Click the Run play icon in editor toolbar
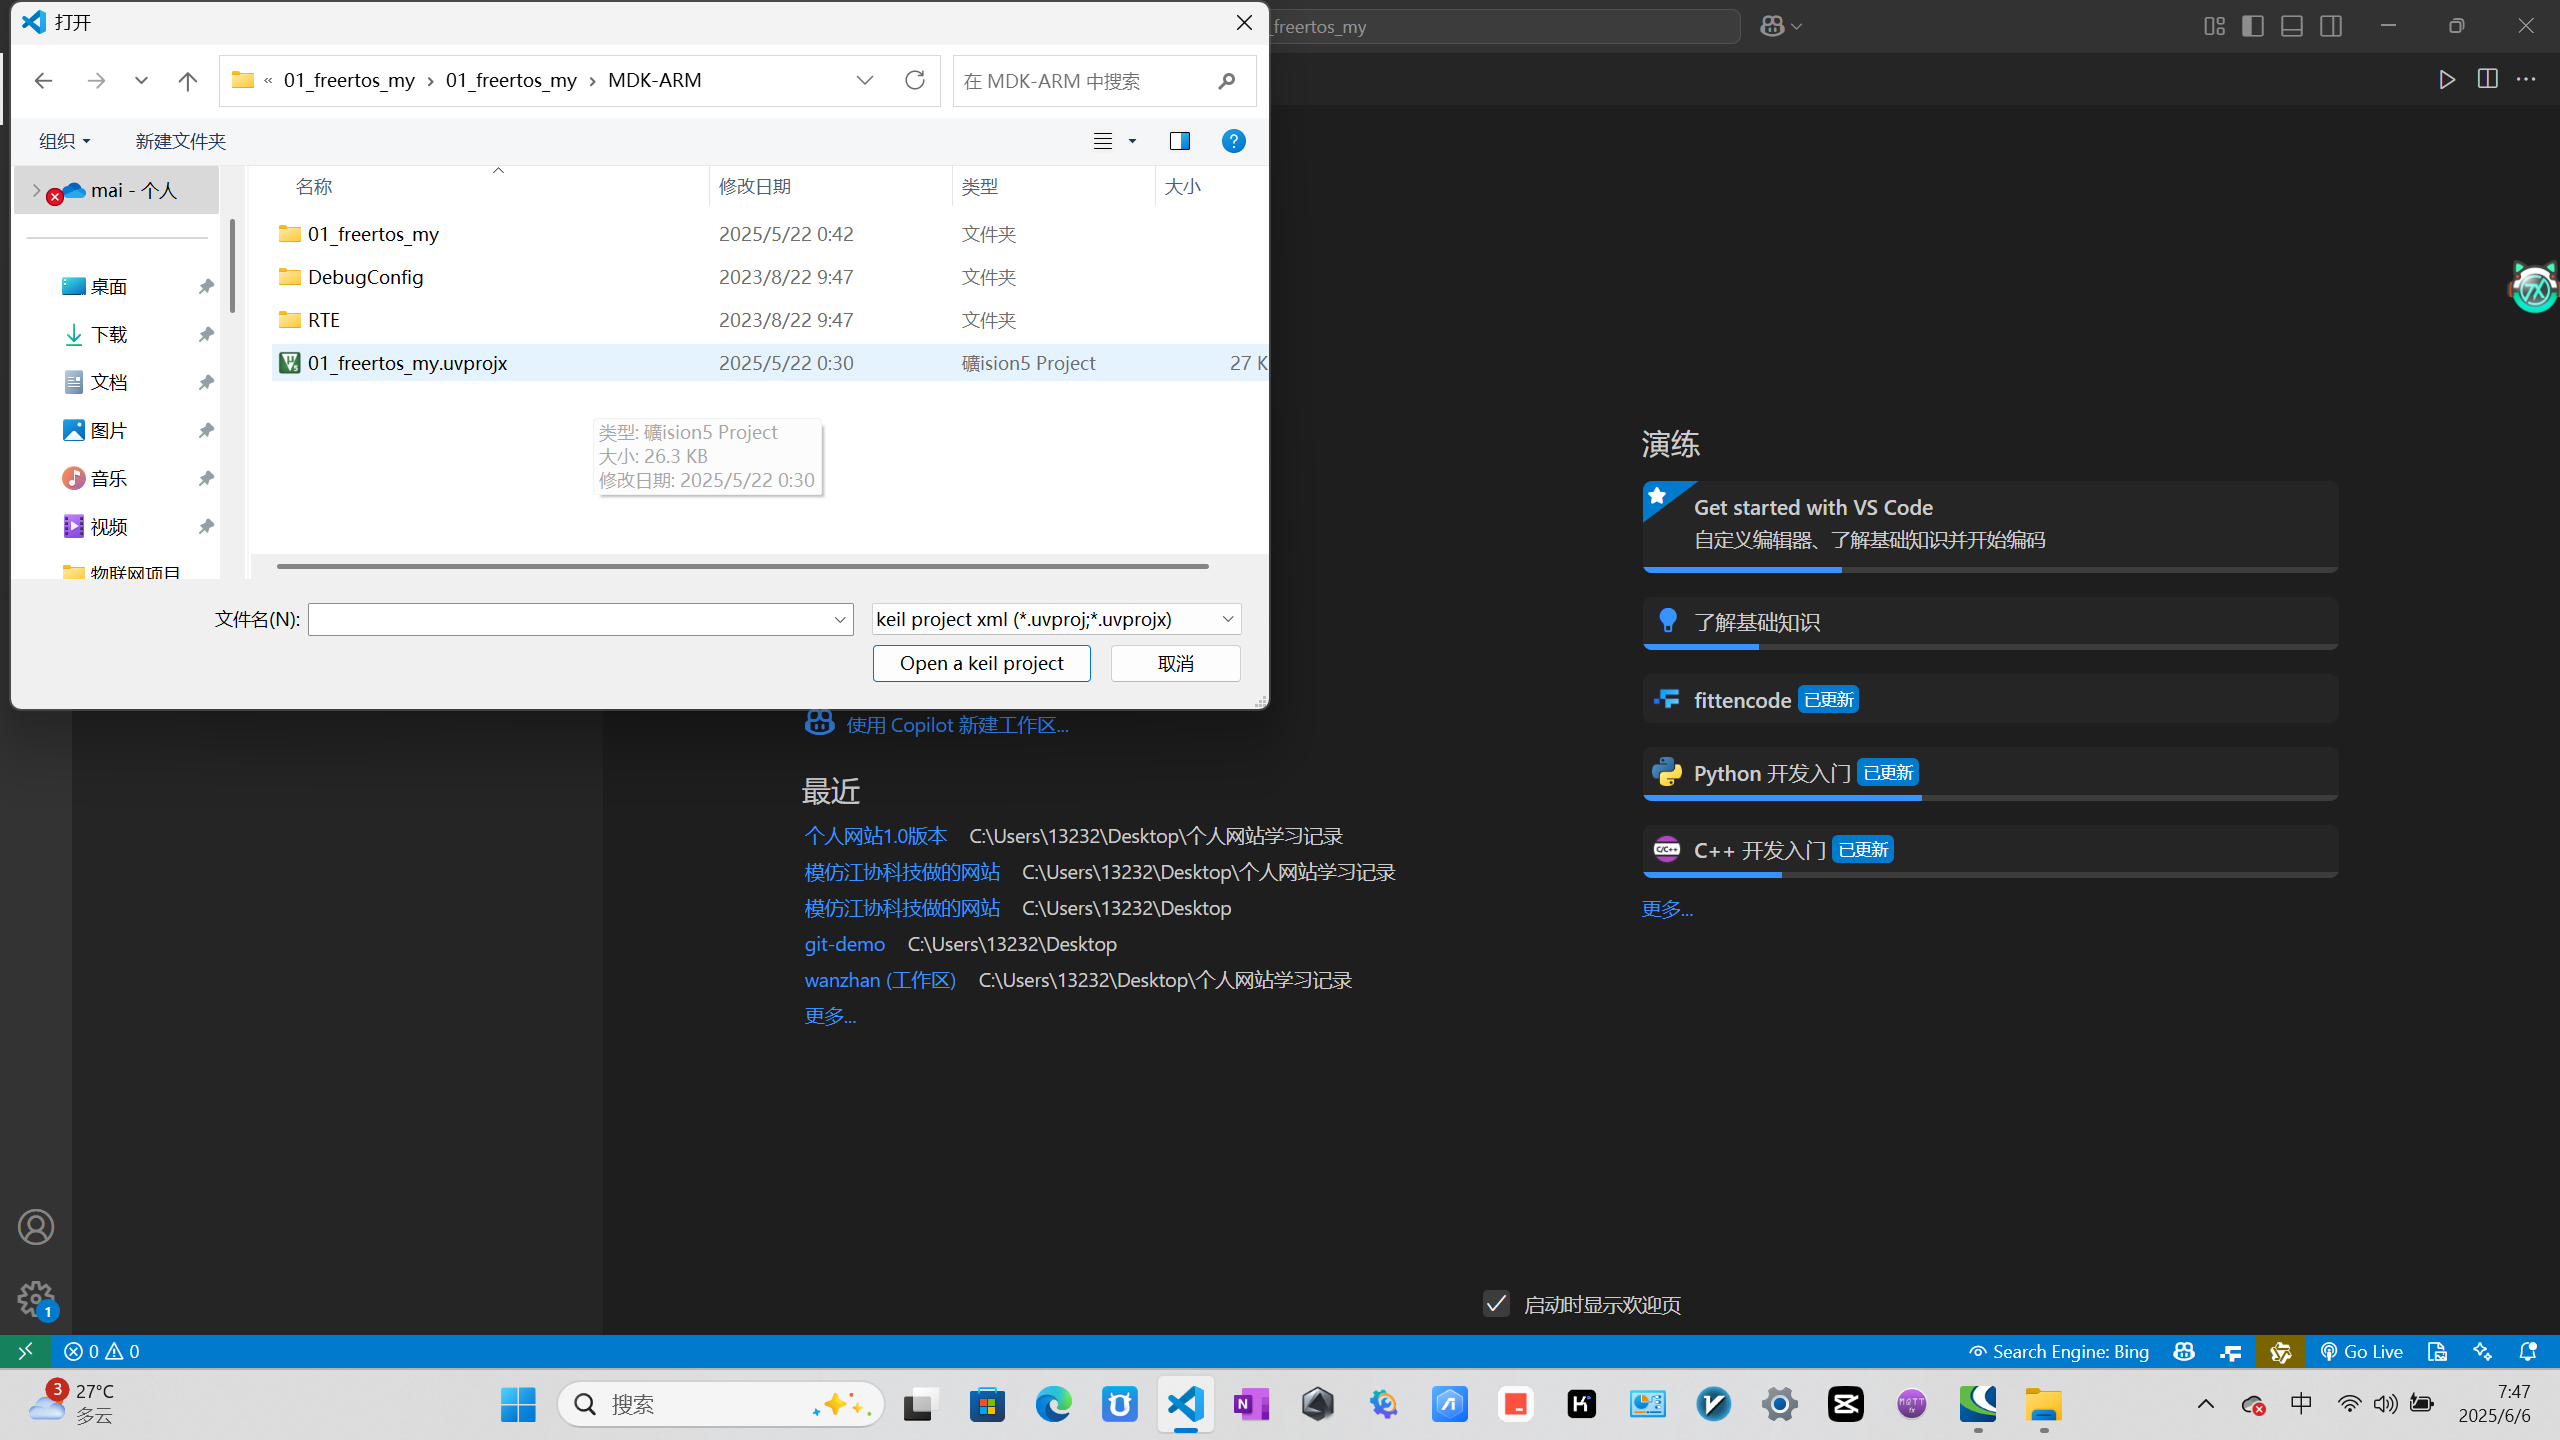Viewport: 2560px width, 1440px height. click(2446, 80)
